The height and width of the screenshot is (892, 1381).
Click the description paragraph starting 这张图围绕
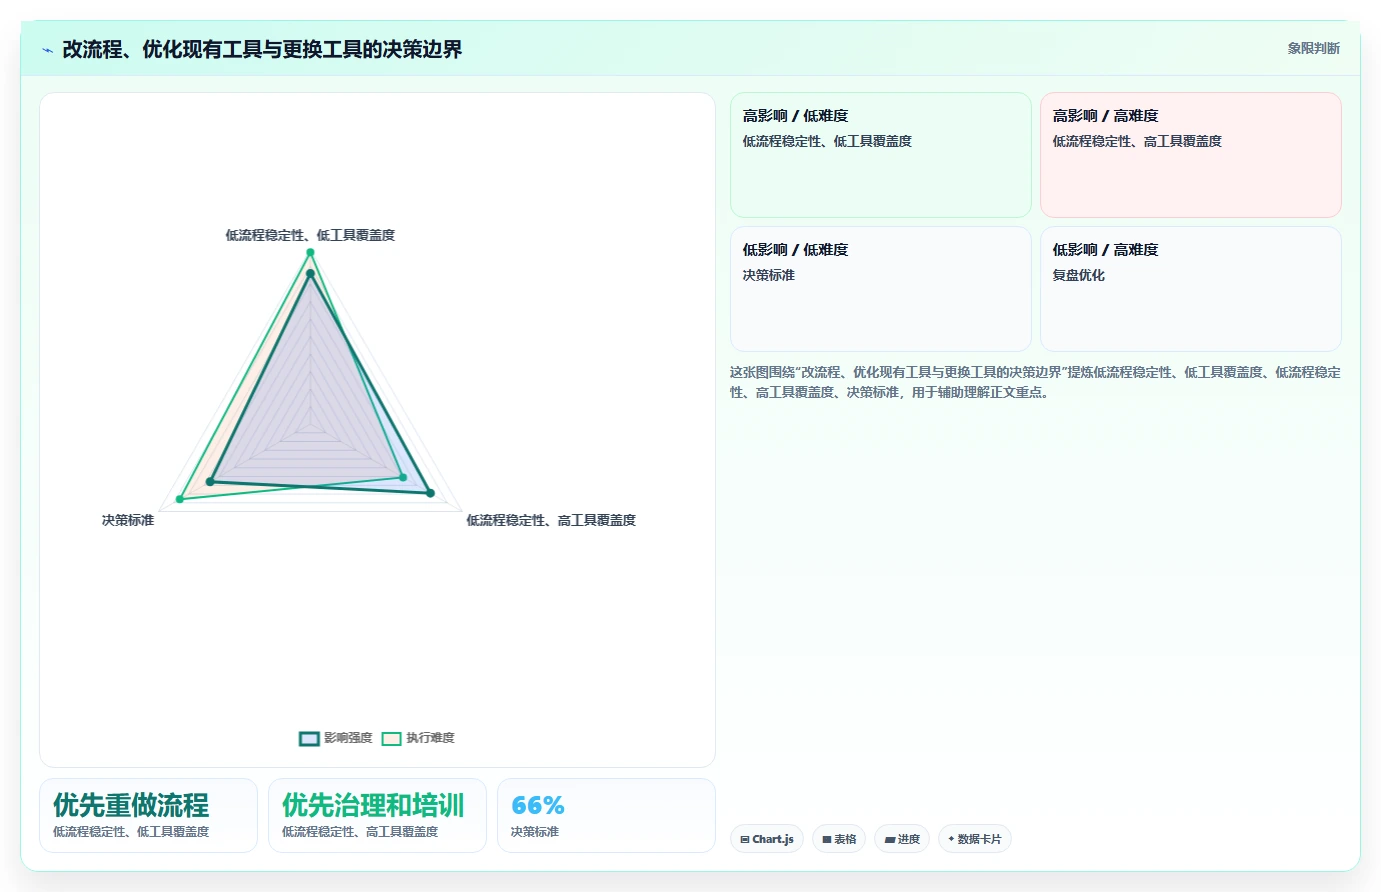(1035, 382)
